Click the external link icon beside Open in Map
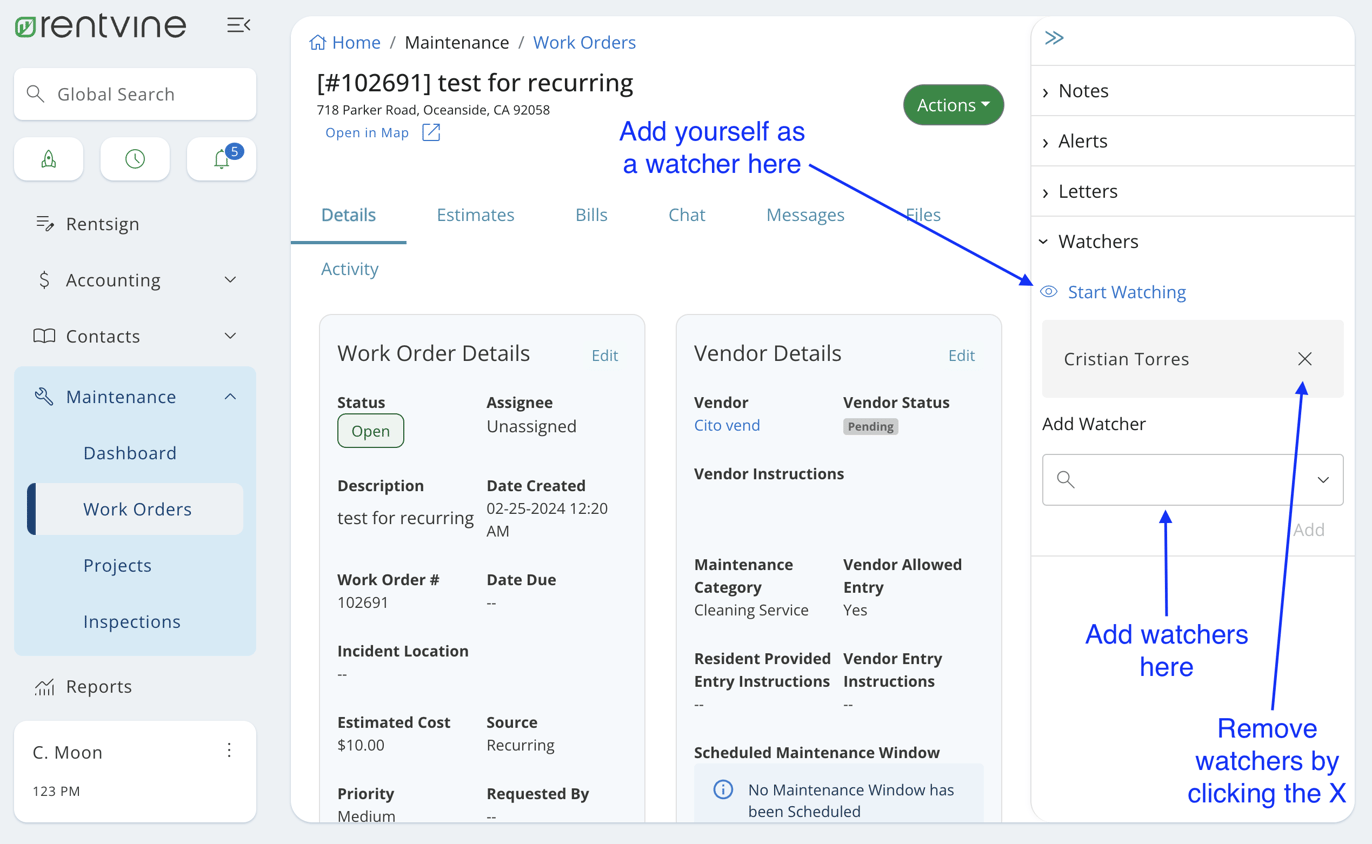 pyautogui.click(x=430, y=131)
